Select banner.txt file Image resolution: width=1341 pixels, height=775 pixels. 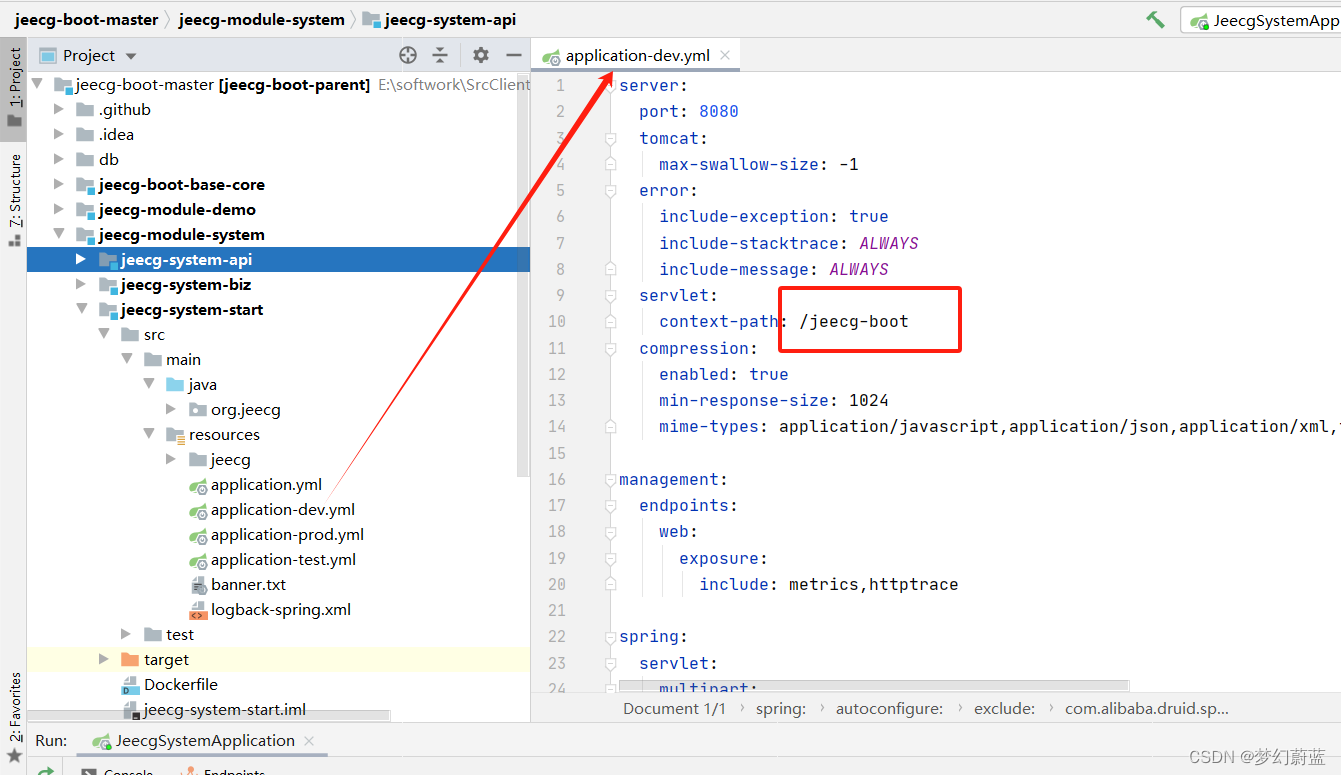tap(248, 584)
